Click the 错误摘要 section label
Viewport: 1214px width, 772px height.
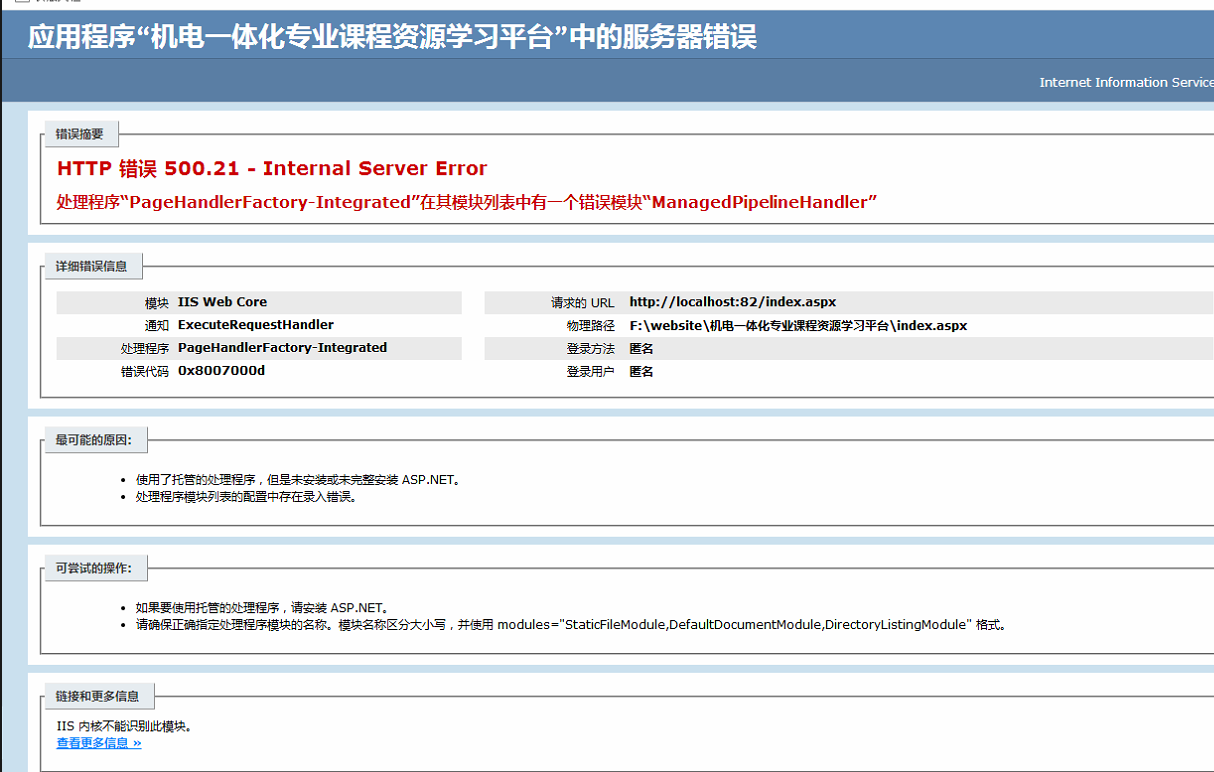pos(79,134)
